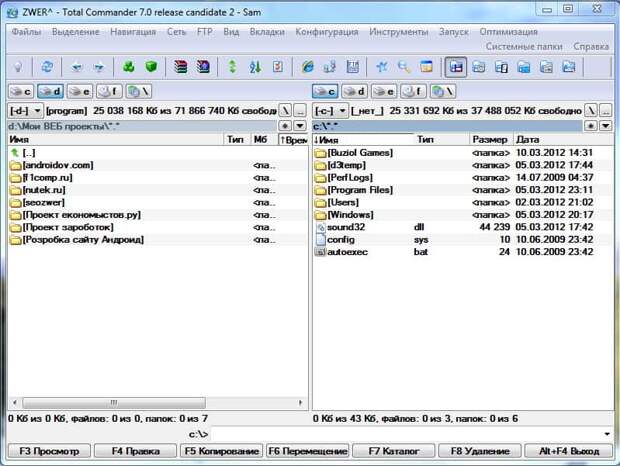The width and height of the screenshot is (620, 466).
Task: Click the F3 Просмотр button
Action: [x=49, y=451]
